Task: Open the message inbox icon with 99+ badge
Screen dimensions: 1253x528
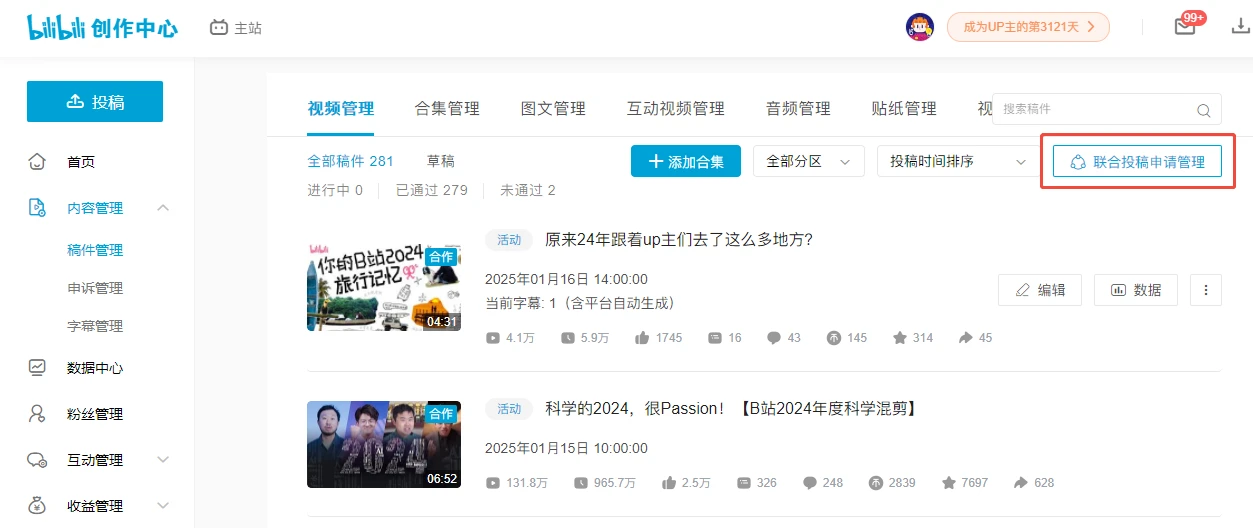Action: [x=1185, y=27]
